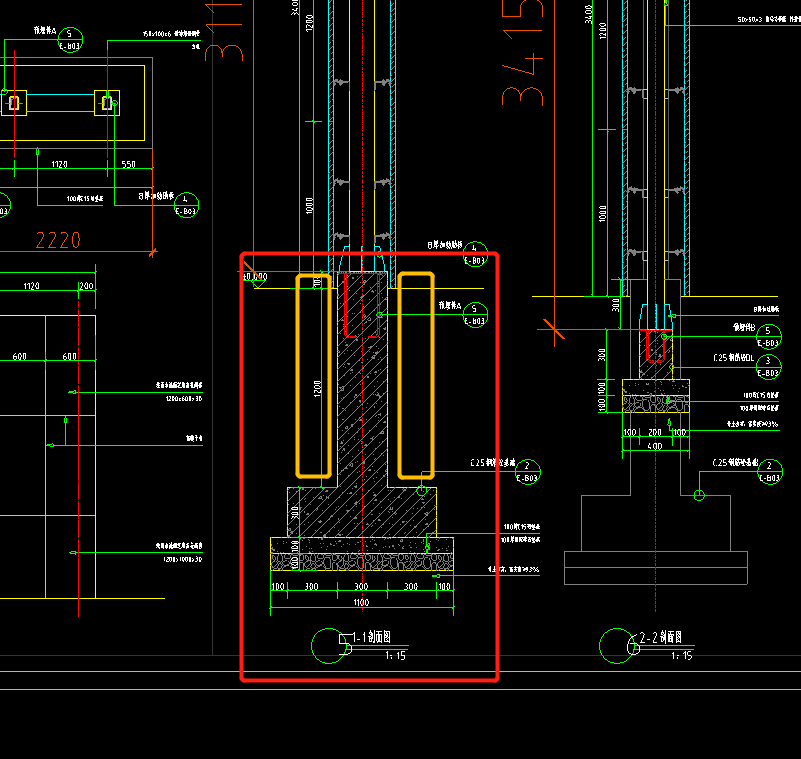Viewport: 801px width, 759px height.
Task: Click the ±0.000 elevation mark
Action: pyautogui.click(x=255, y=277)
